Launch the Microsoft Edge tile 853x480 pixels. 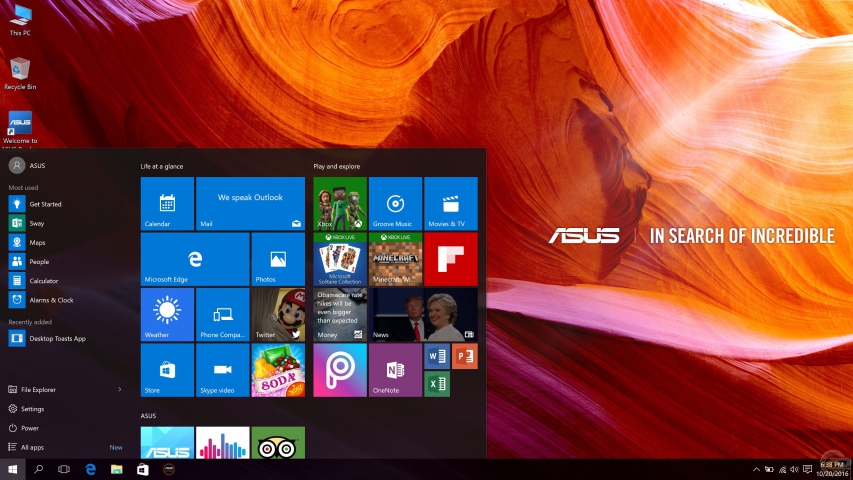(195, 259)
